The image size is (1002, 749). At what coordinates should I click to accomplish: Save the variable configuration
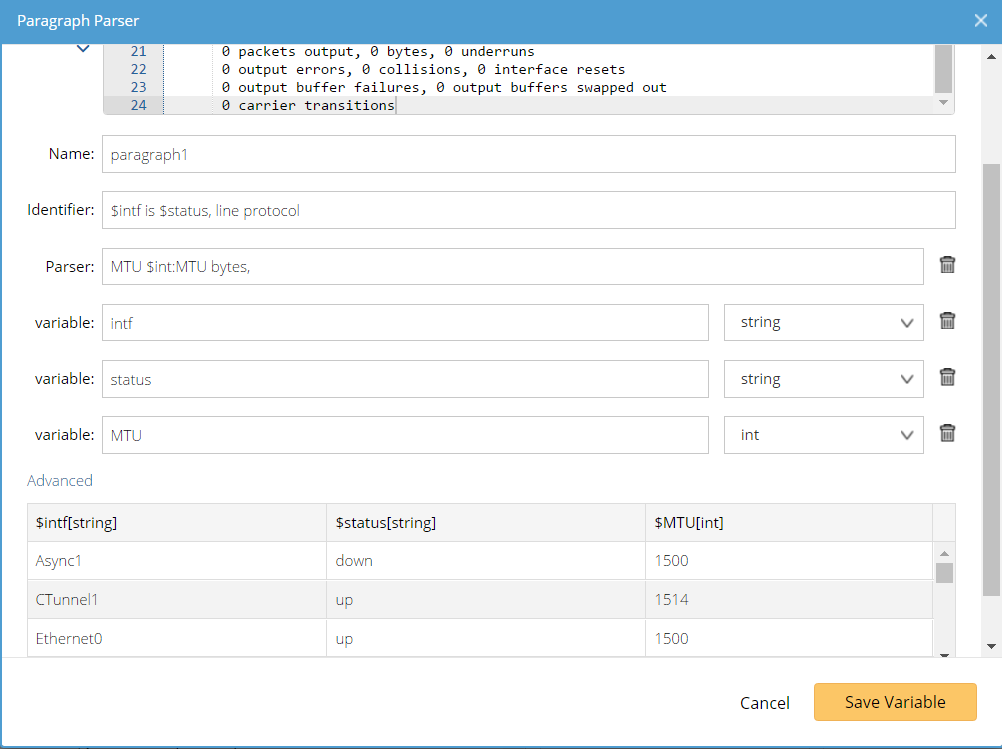[x=894, y=702]
